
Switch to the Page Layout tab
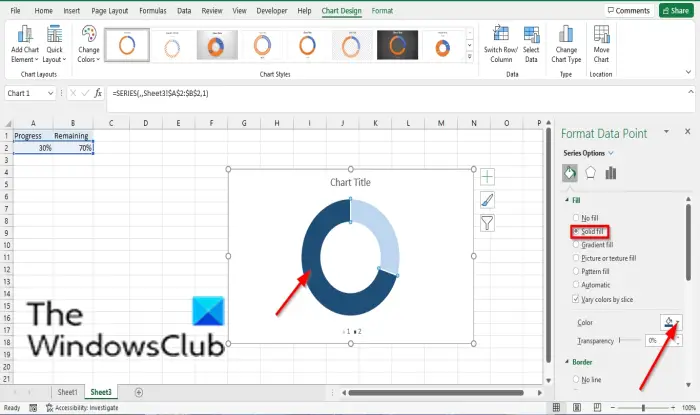(x=109, y=11)
